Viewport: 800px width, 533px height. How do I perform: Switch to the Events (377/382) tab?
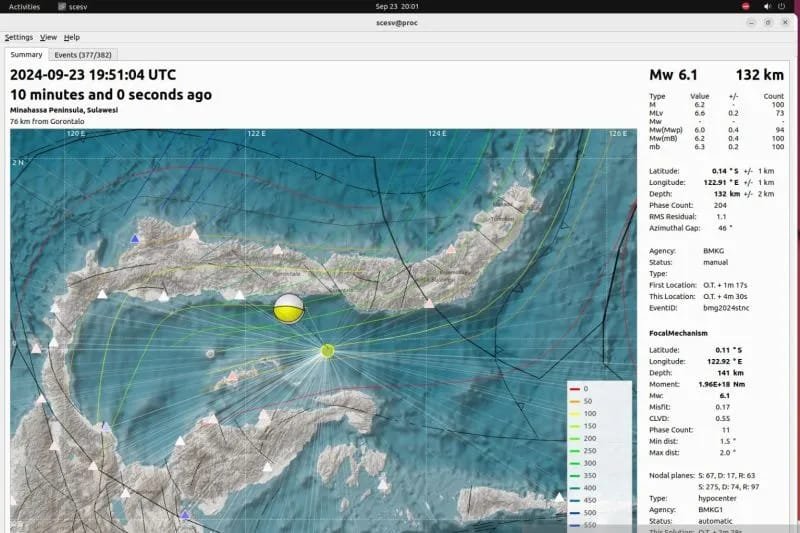[82, 55]
